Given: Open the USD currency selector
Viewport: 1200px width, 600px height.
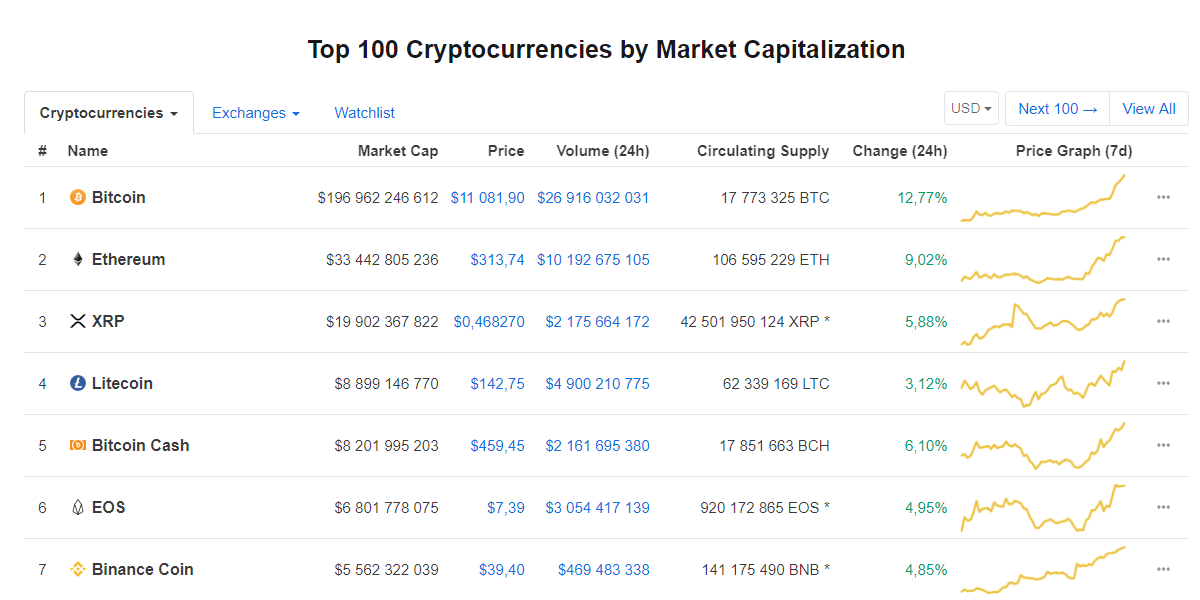Looking at the screenshot, I should click(x=971, y=109).
